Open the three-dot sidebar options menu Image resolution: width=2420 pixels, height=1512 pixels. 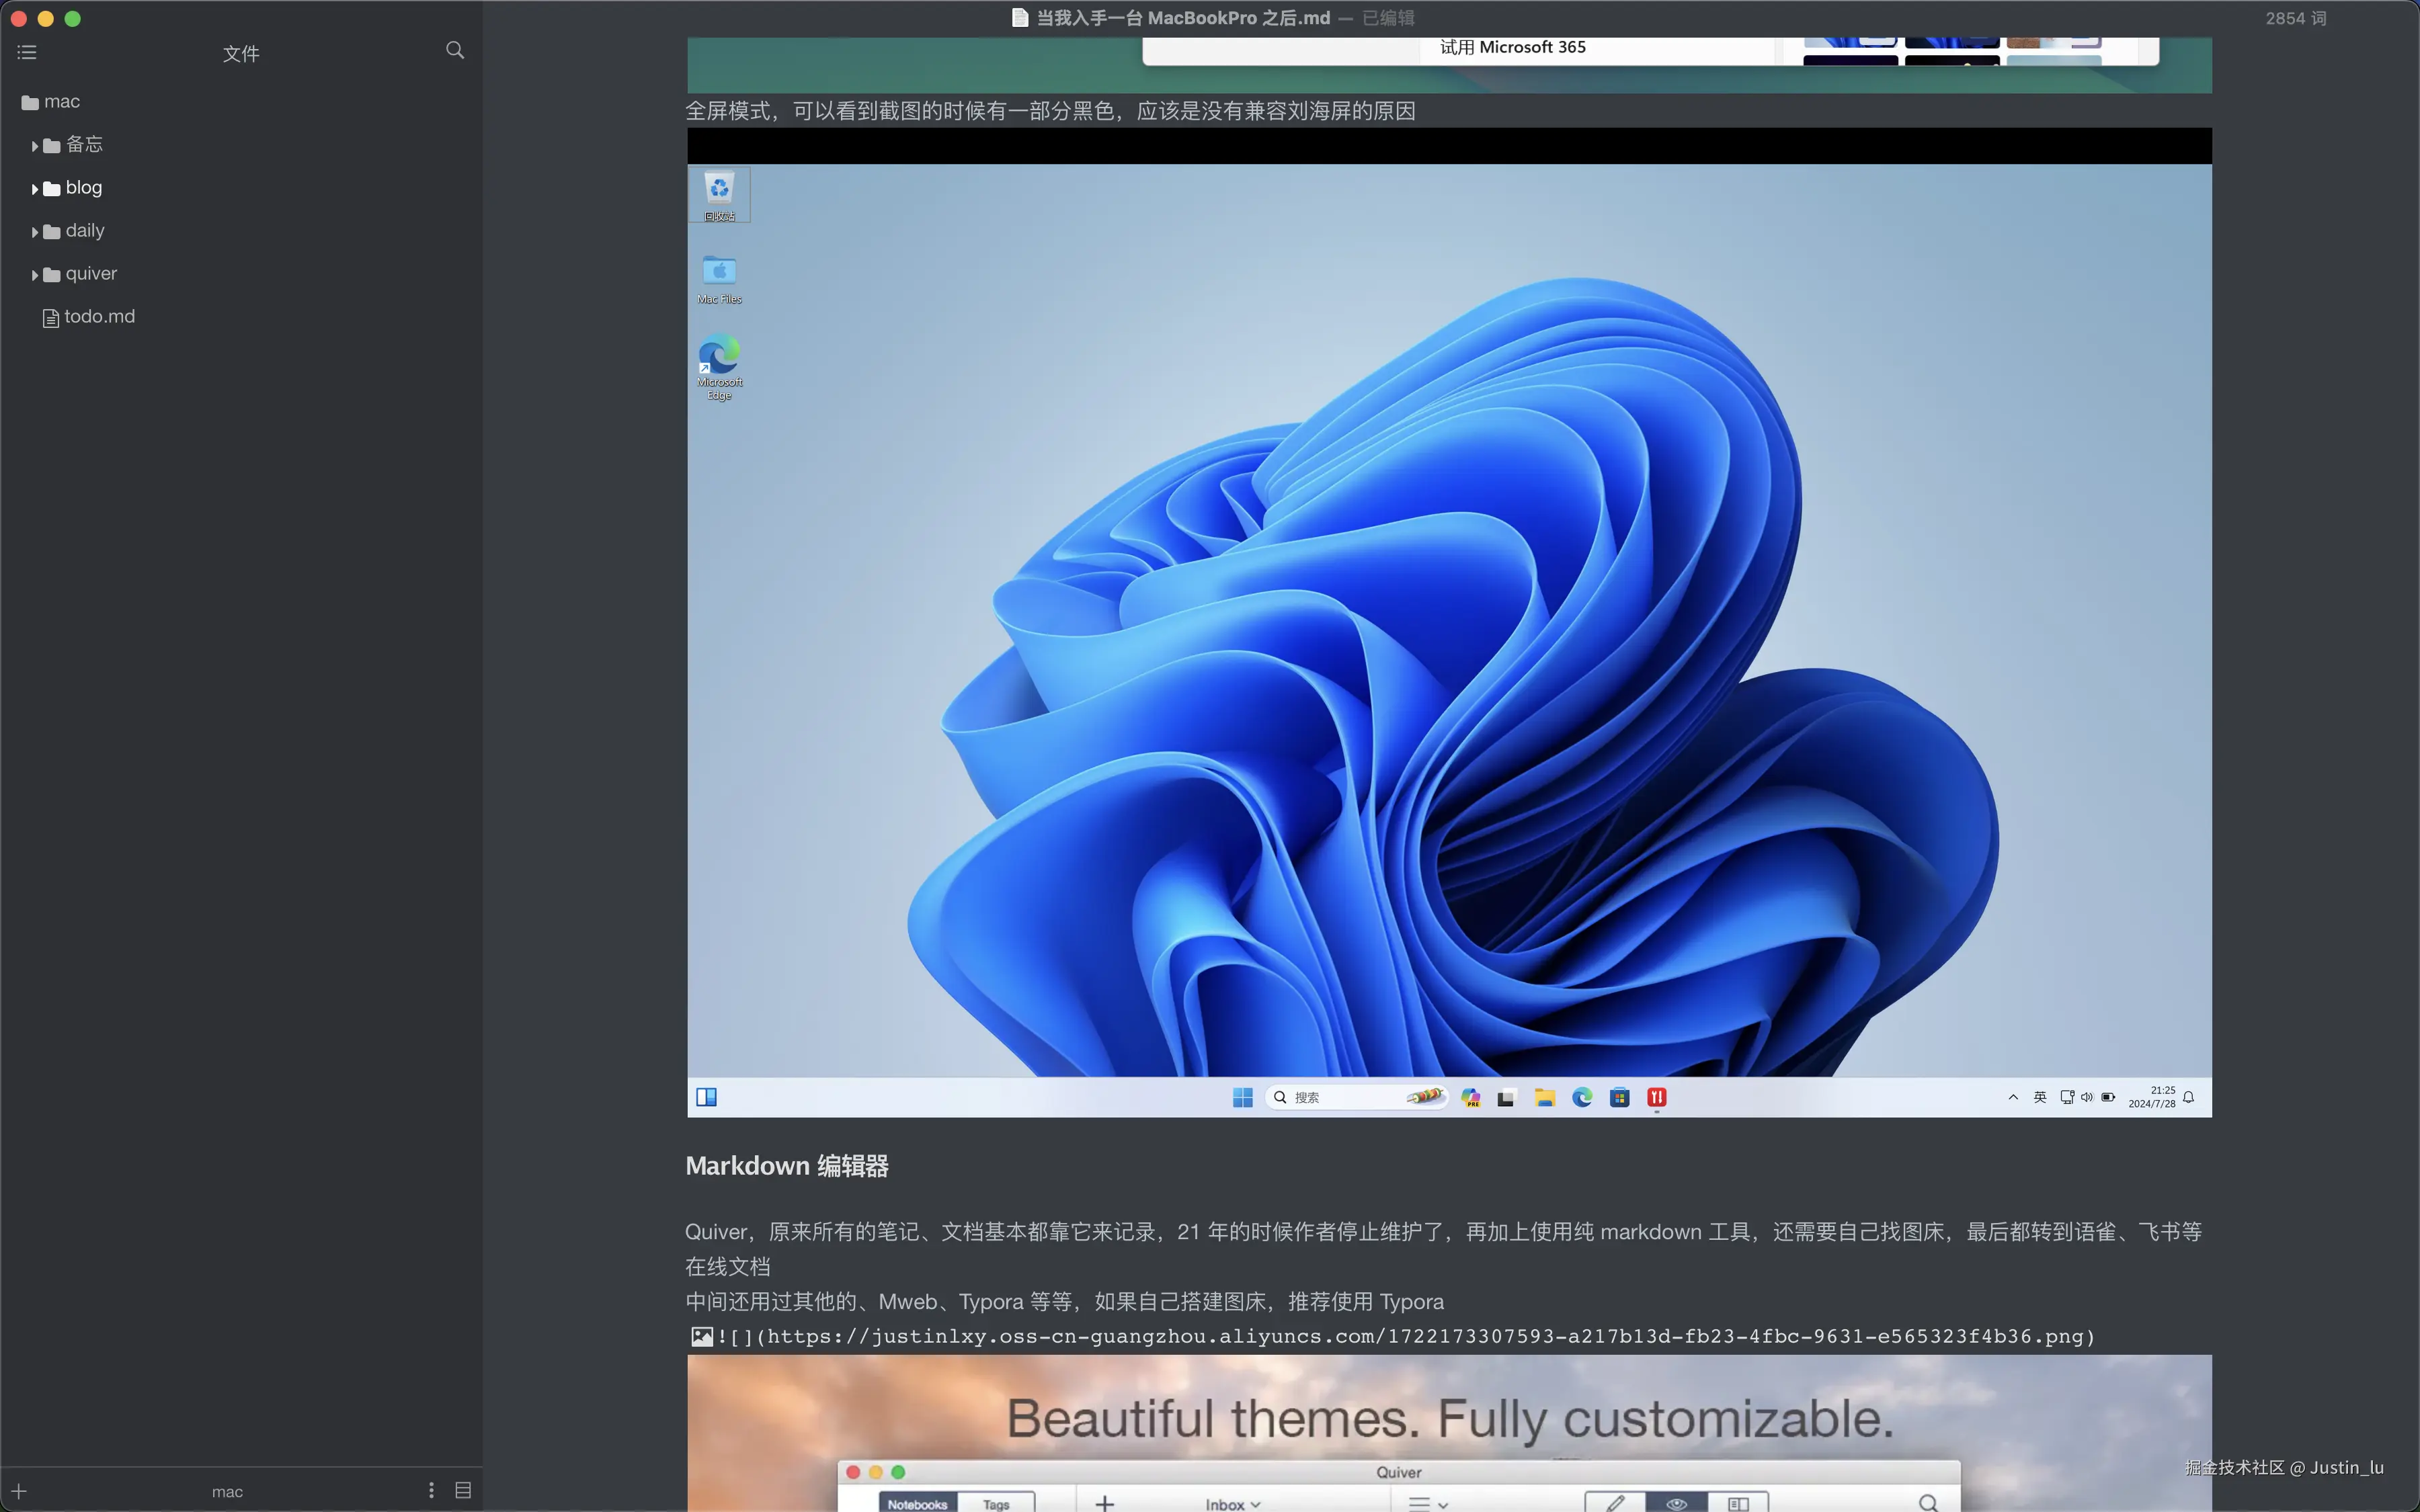(431, 1491)
